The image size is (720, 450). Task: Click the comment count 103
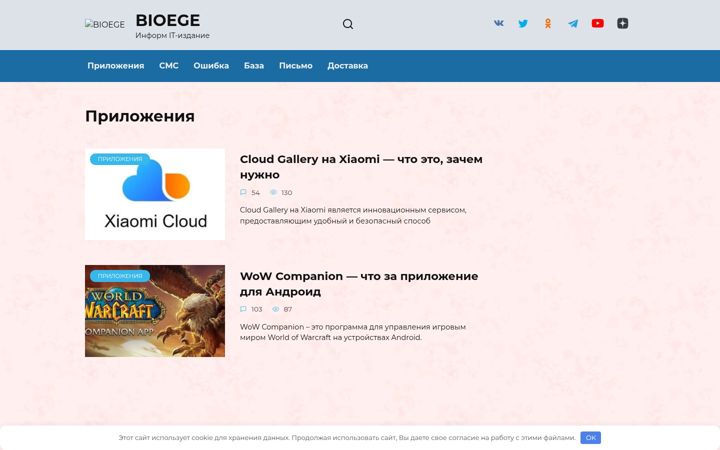257,309
